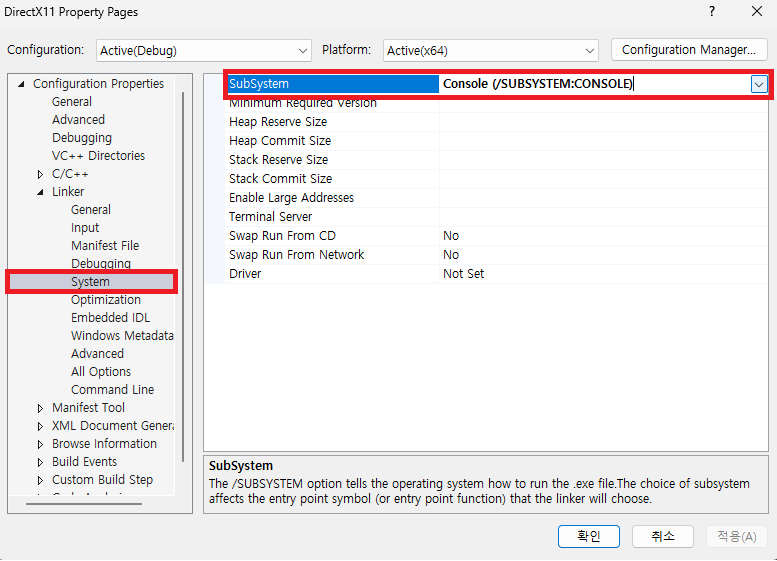Click the help question mark icon
The height and width of the screenshot is (561, 777).
click(x=712, y=11)
